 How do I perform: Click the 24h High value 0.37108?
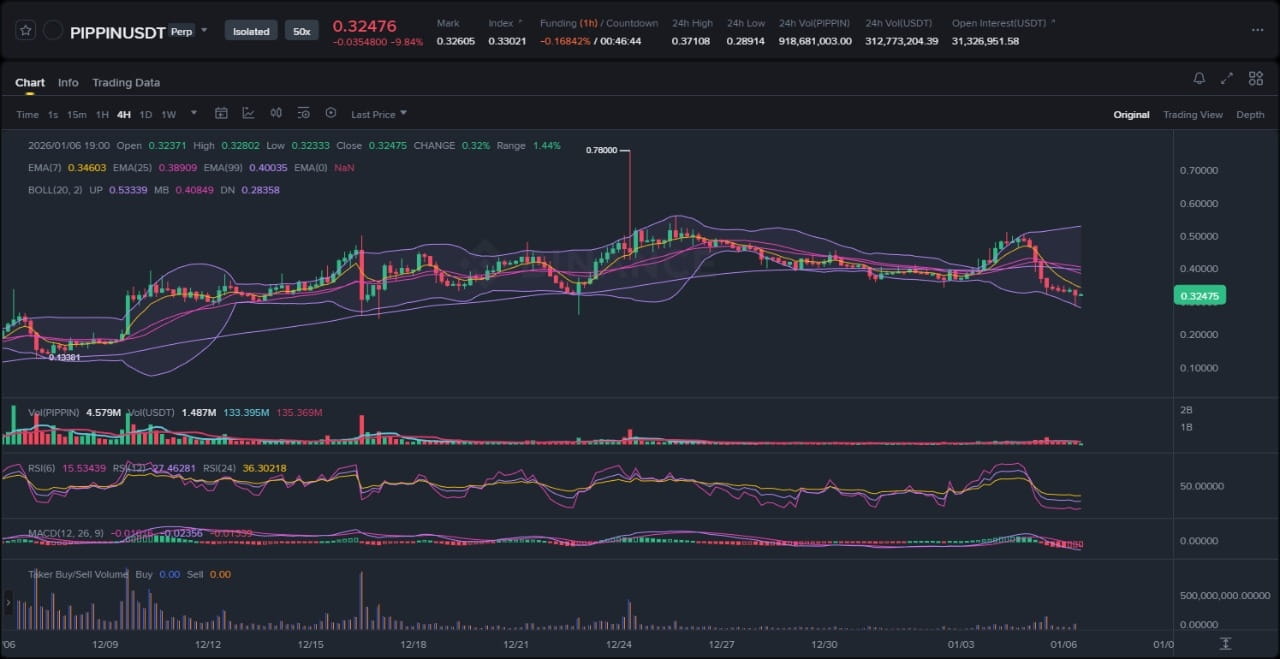click(x=692, y=41)
